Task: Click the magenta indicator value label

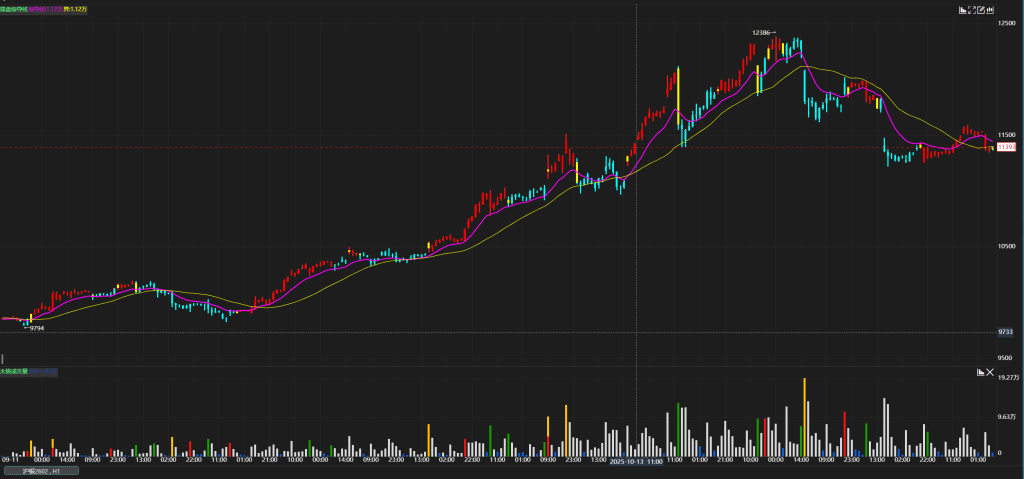Action: pos(47,9)
